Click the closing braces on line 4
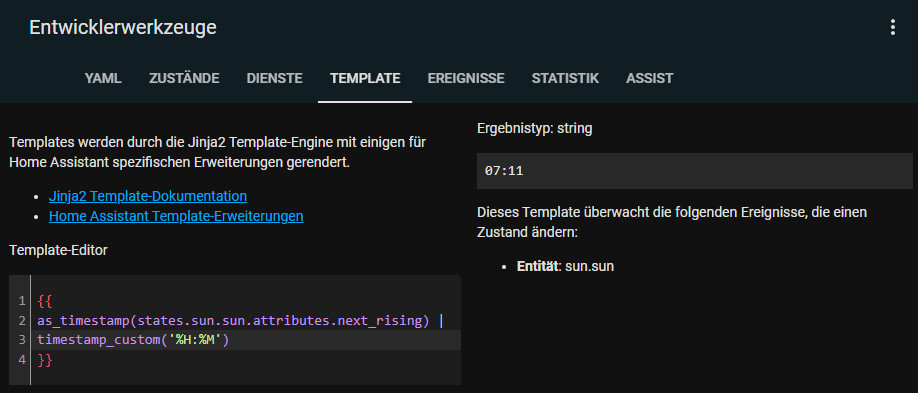 tap(45, 360)
